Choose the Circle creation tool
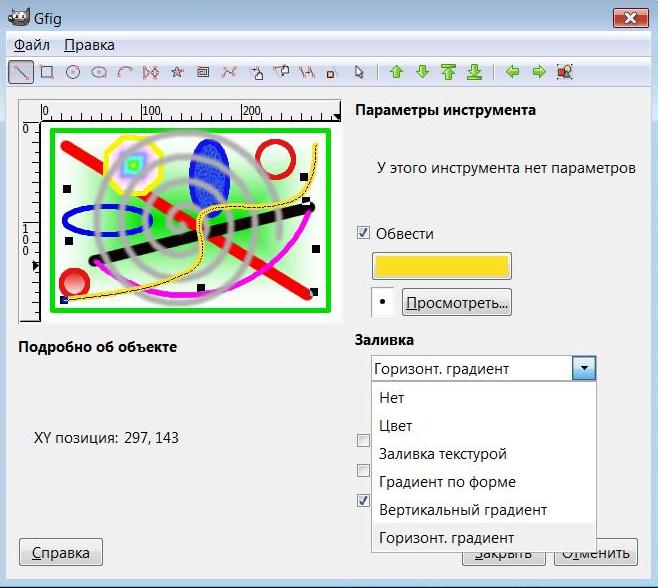 tap(72, 72)
